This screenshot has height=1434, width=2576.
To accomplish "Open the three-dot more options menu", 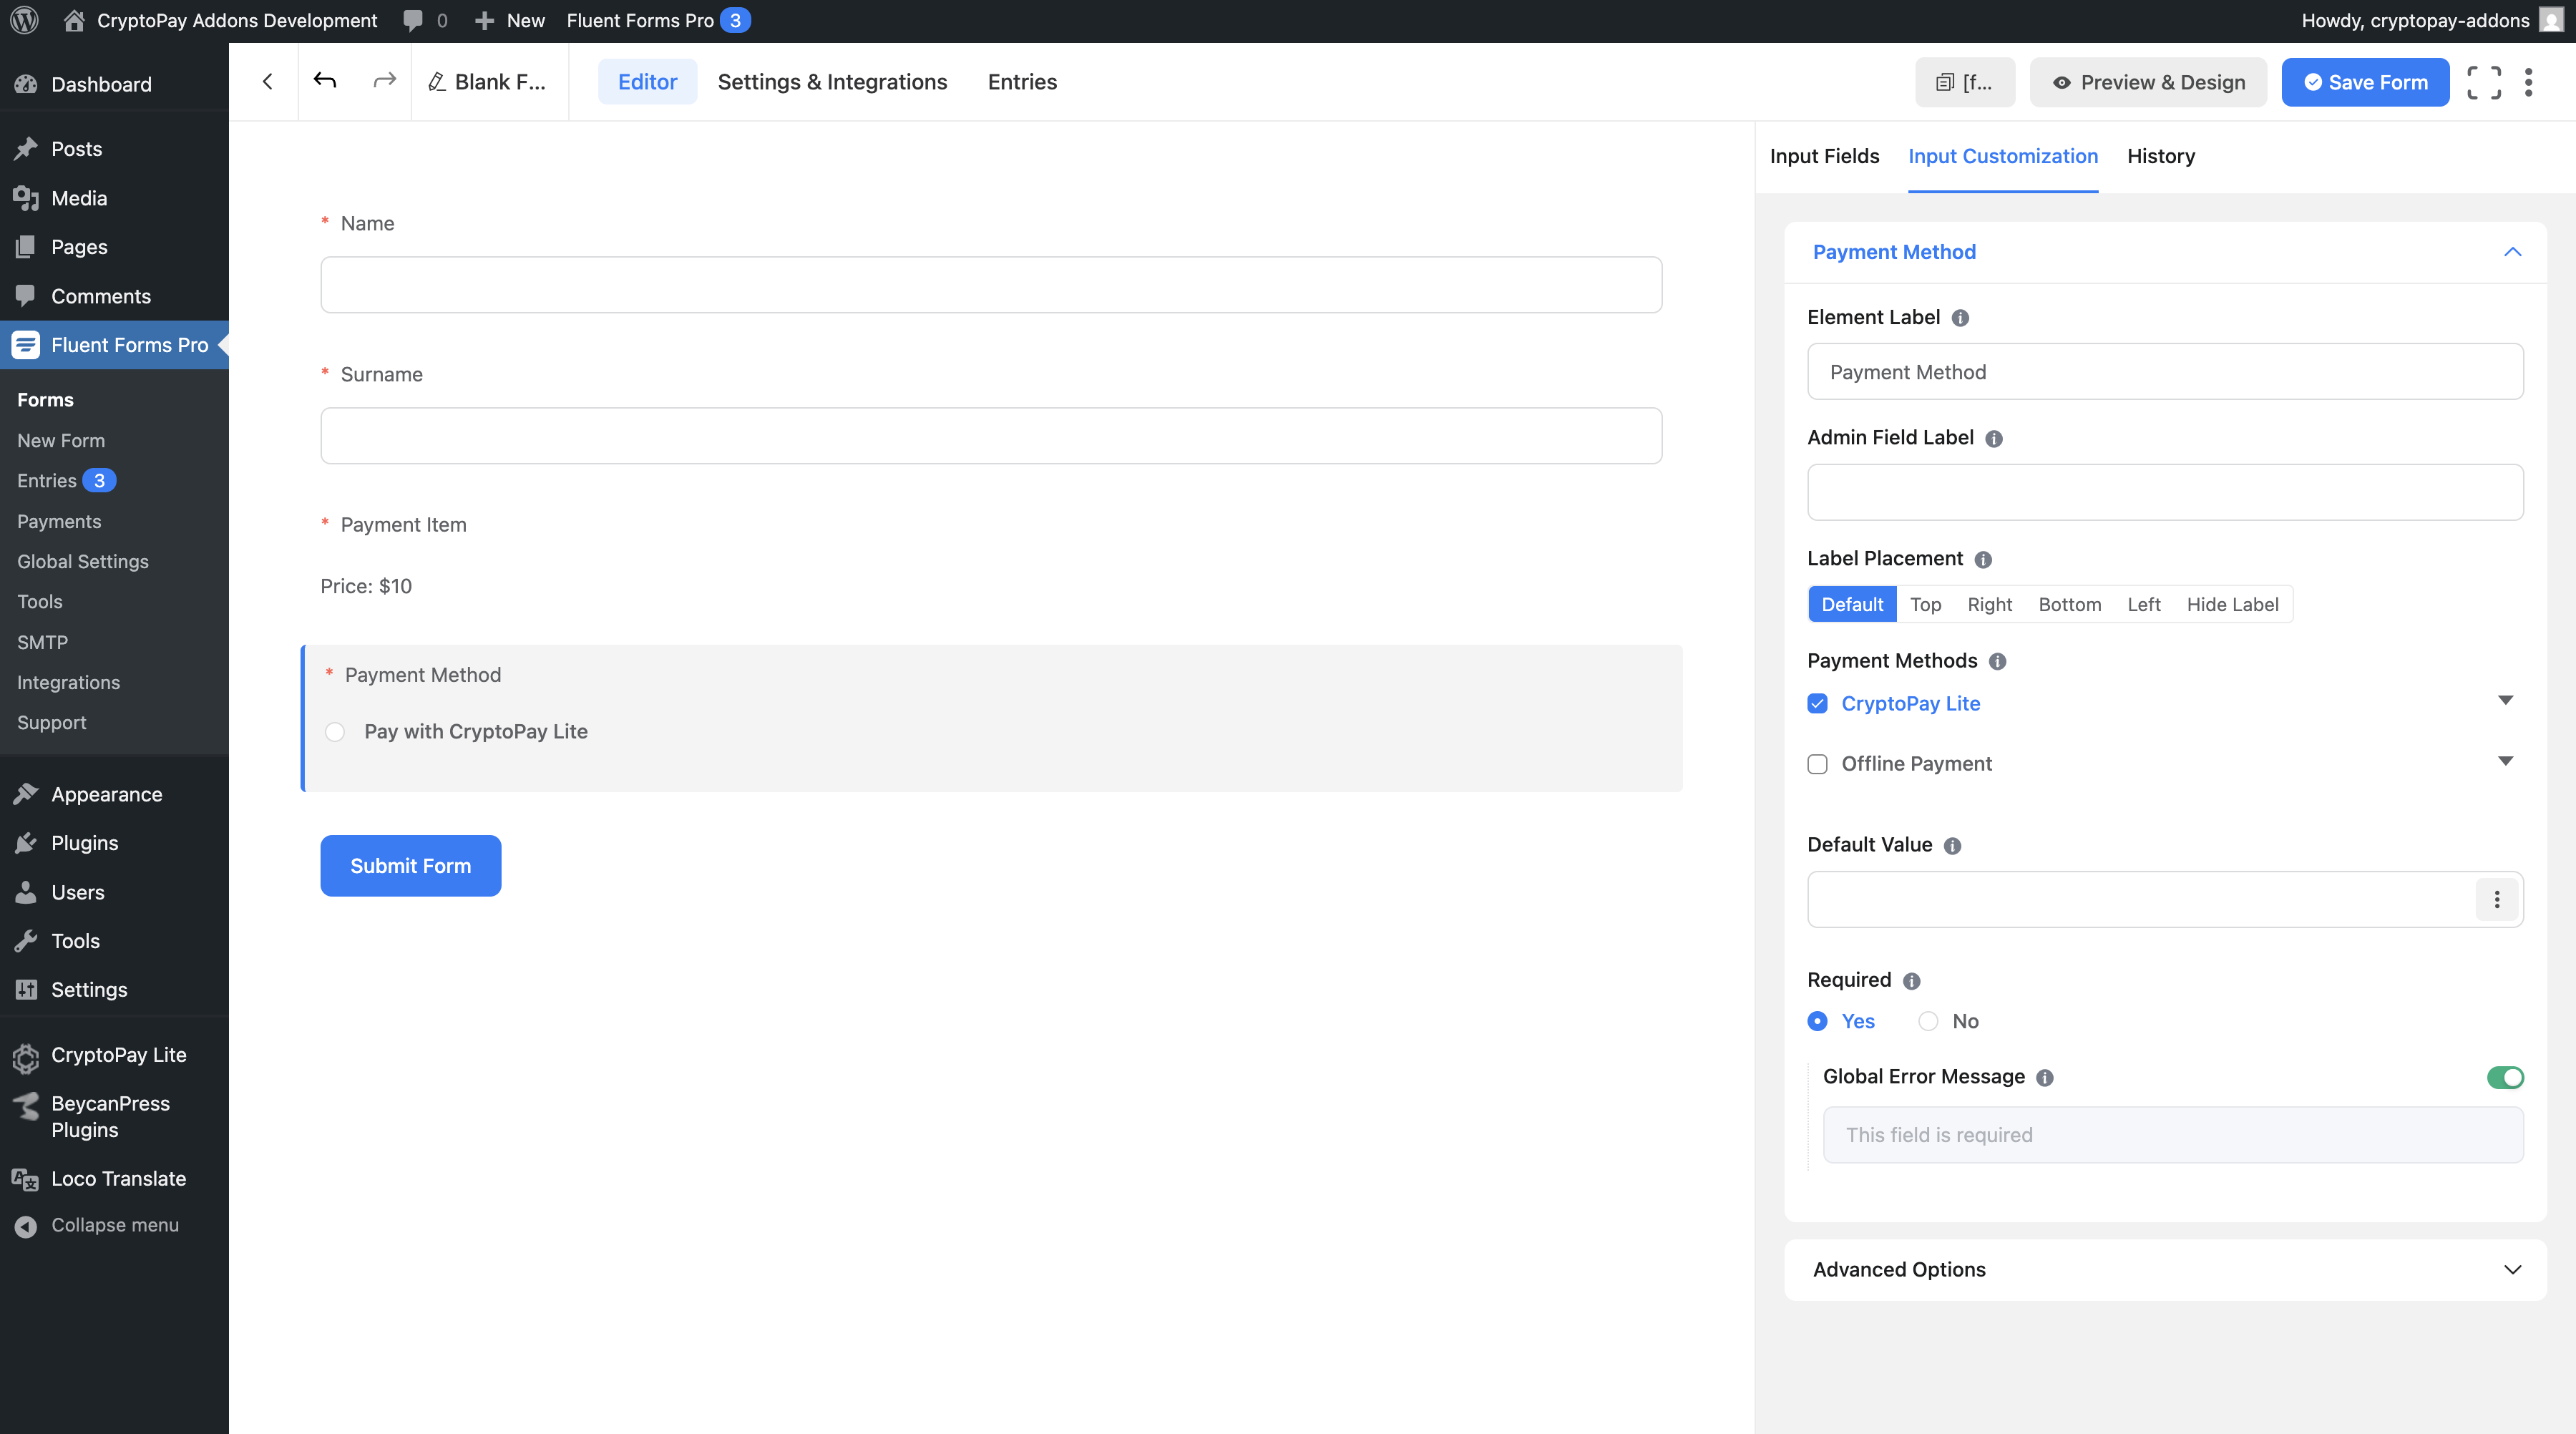I will tap(2529, 82).
